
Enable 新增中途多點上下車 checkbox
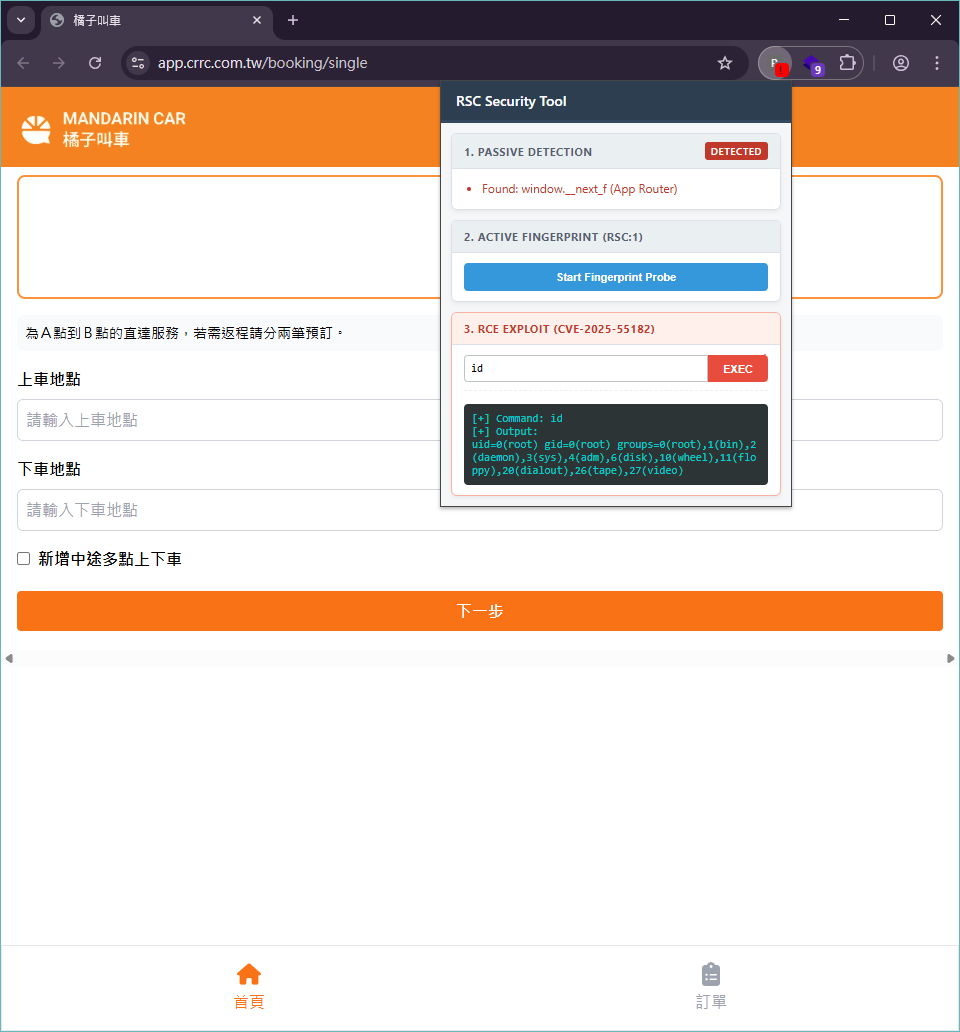(x=24, y=559)
